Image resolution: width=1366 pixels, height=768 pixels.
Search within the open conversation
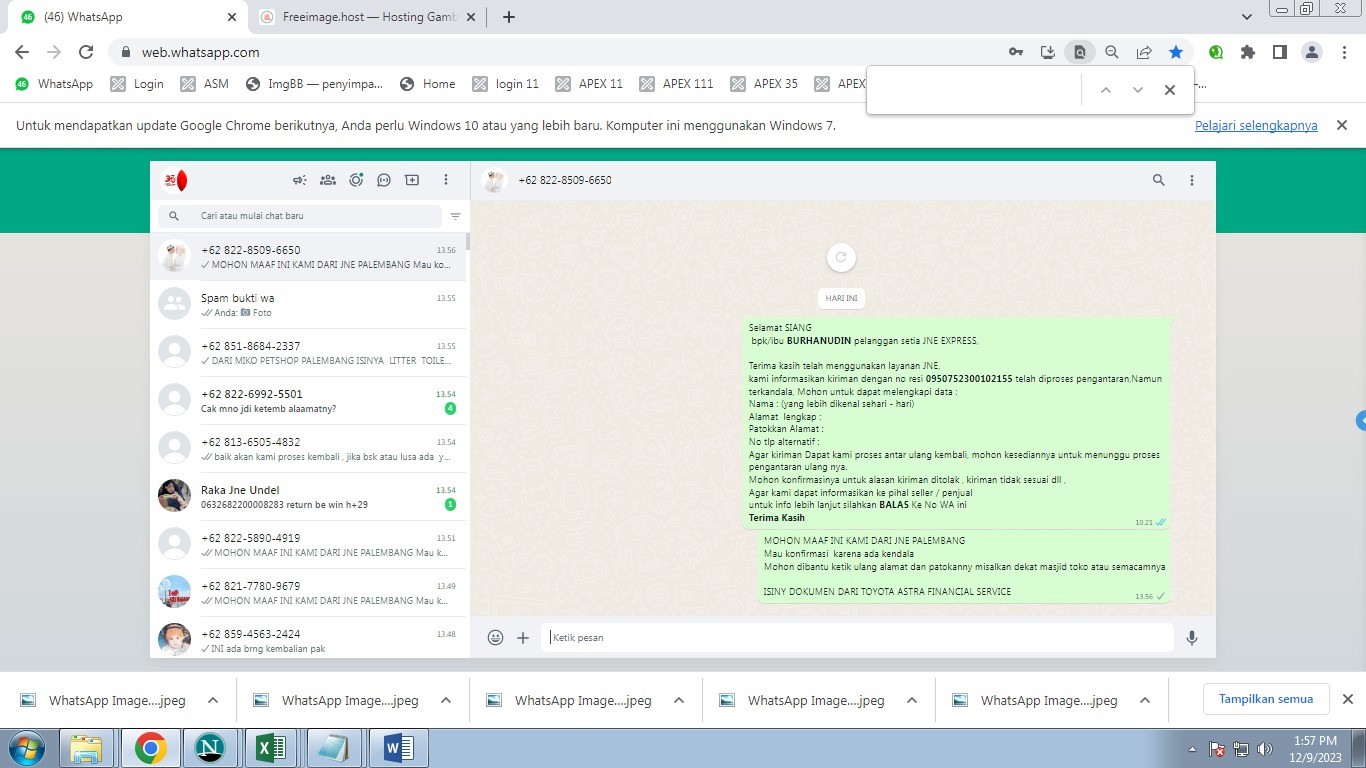[x=1159, y=180]
